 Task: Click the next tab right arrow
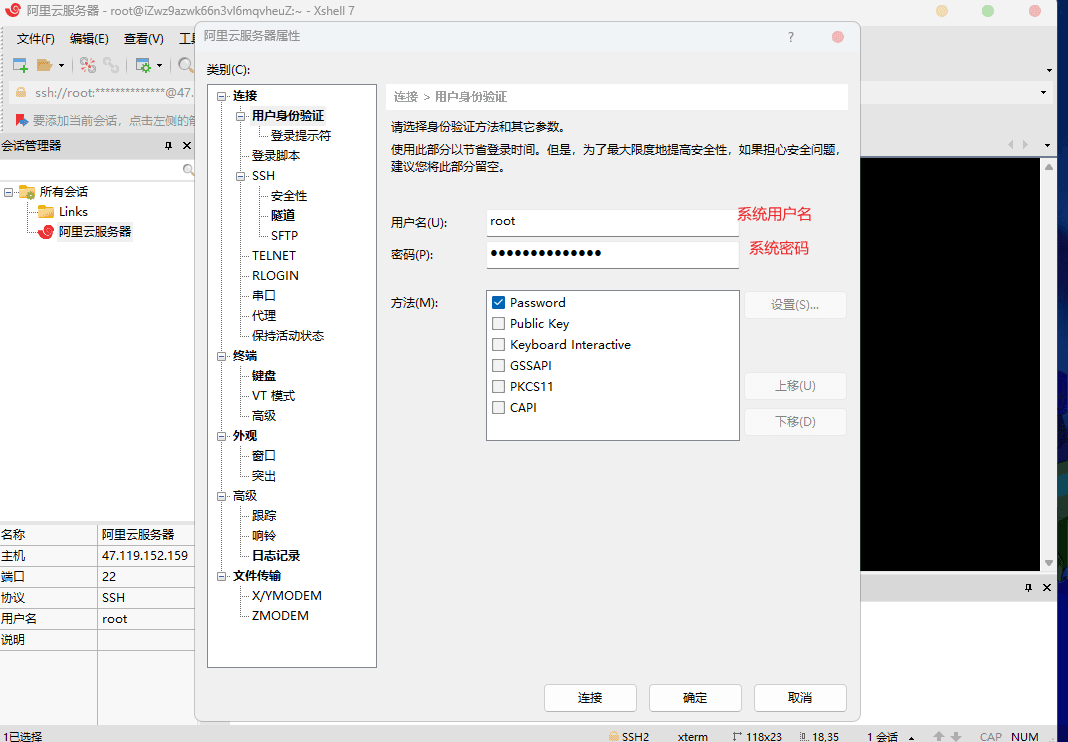pos(1025,144)
